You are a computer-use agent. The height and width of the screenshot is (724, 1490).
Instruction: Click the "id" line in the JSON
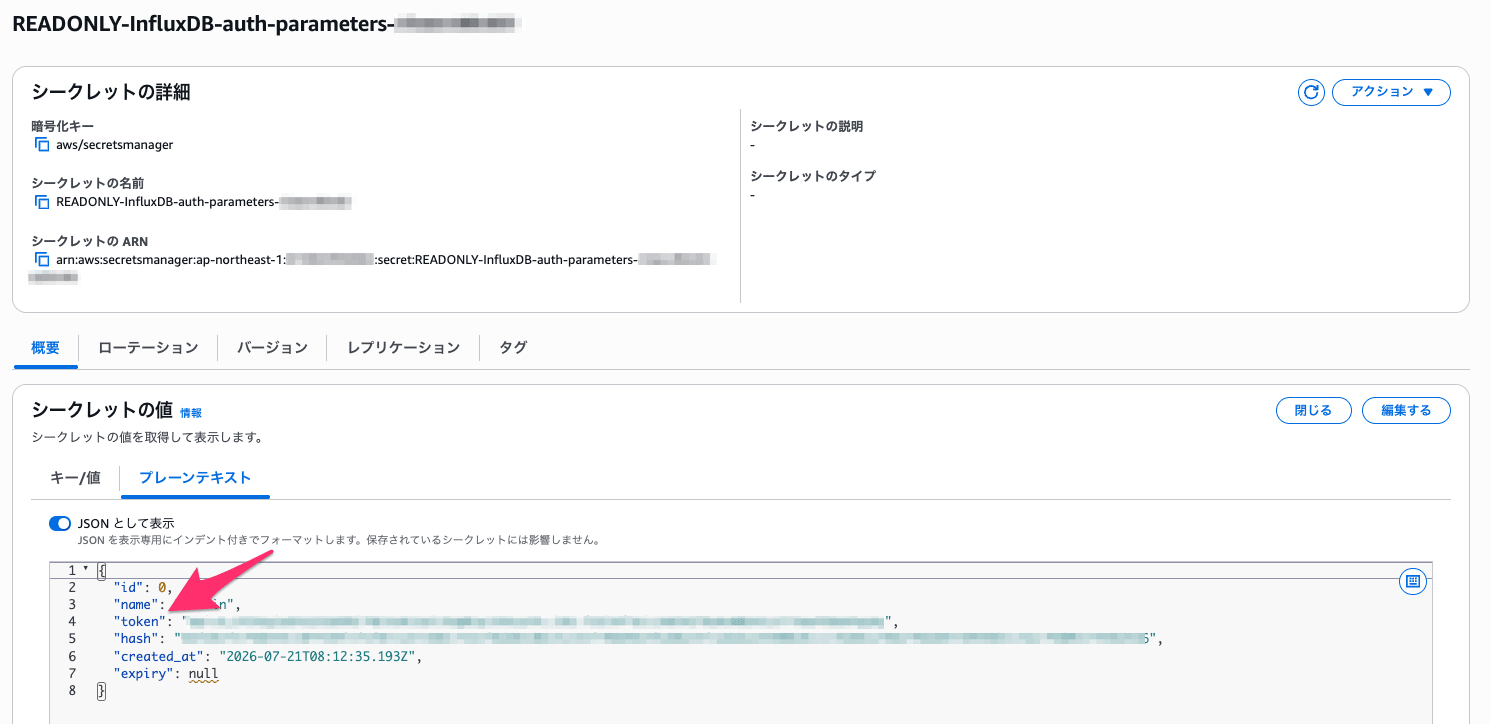pyautogui.click(x=142, y=587)
